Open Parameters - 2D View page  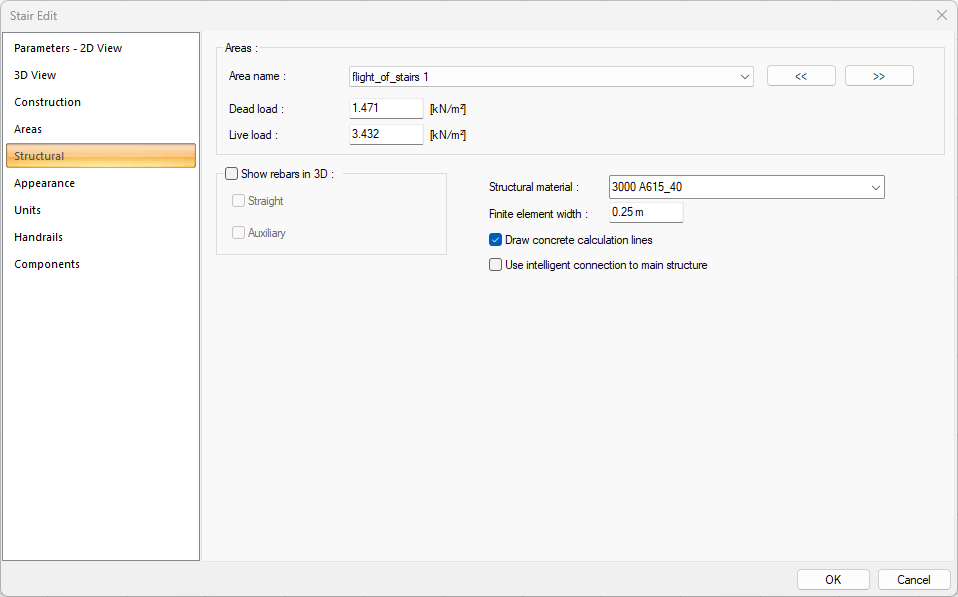68,48
